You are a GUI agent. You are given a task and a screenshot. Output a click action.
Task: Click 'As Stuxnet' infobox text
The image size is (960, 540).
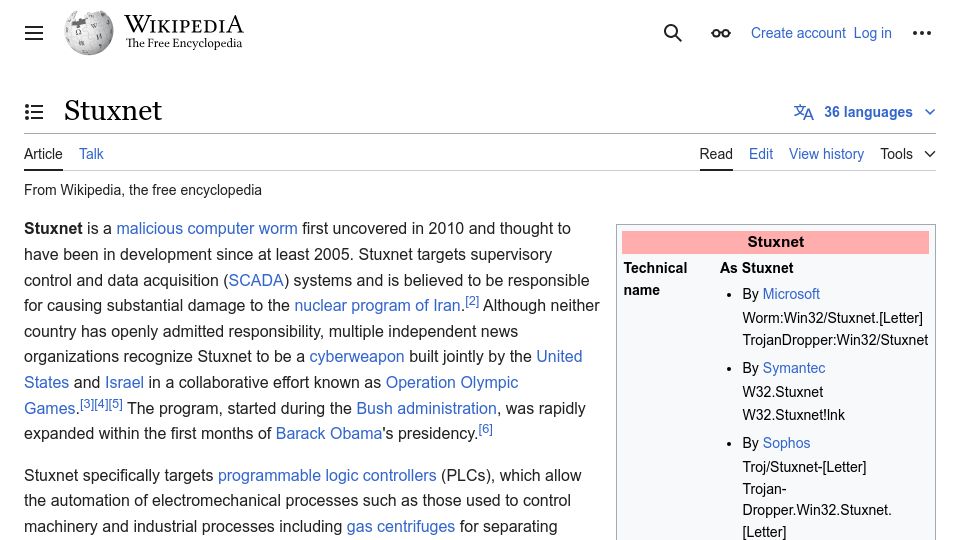(x=756, y=268)
